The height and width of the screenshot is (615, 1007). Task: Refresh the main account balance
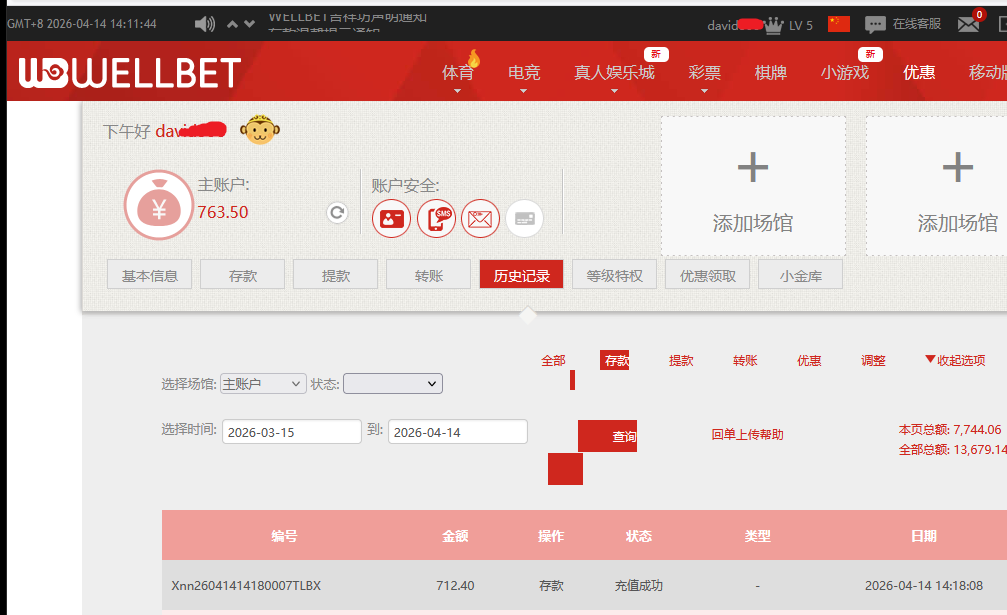337,213
